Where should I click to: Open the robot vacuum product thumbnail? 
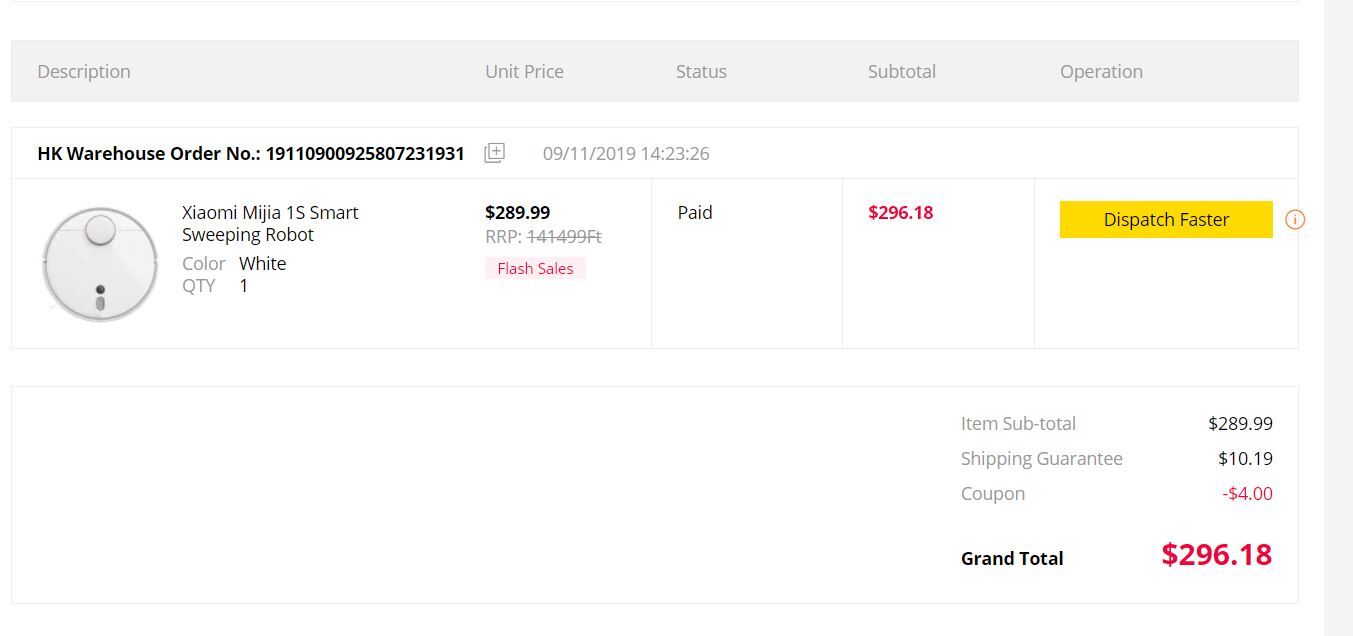click(99, 264)
